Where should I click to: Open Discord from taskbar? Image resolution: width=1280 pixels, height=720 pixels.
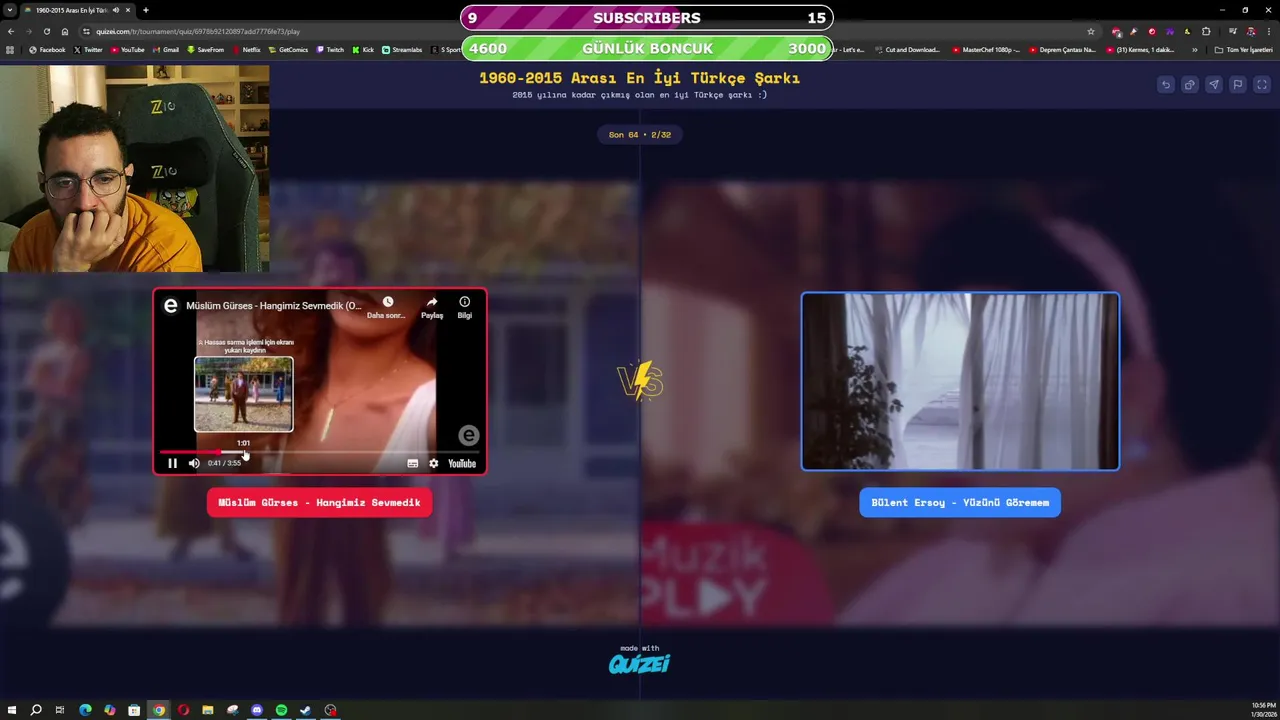click(257, 710)
